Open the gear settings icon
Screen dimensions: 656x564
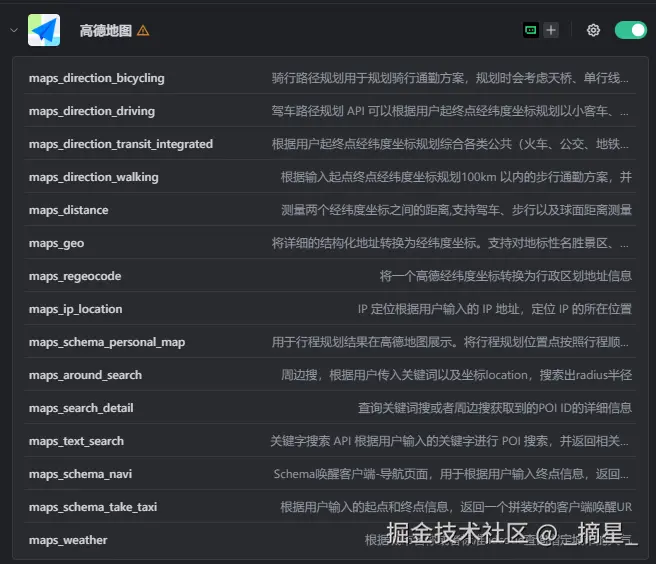593,30
